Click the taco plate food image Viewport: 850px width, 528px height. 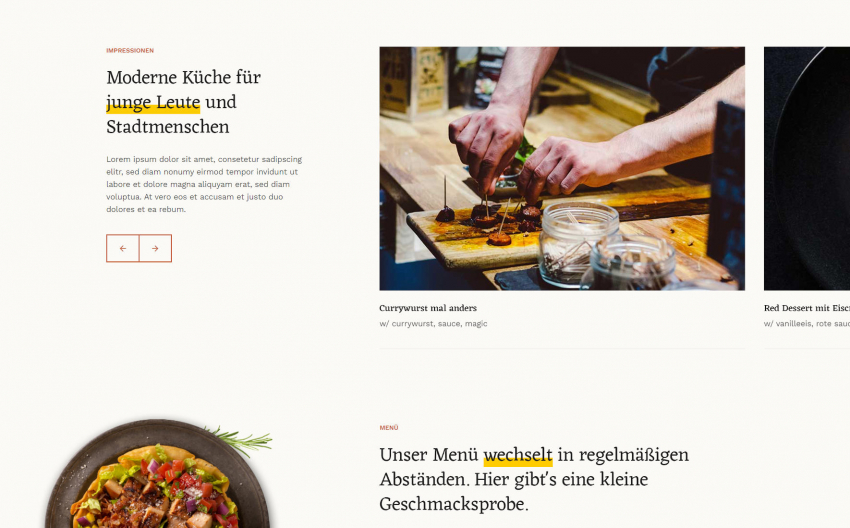coord(157,474)
